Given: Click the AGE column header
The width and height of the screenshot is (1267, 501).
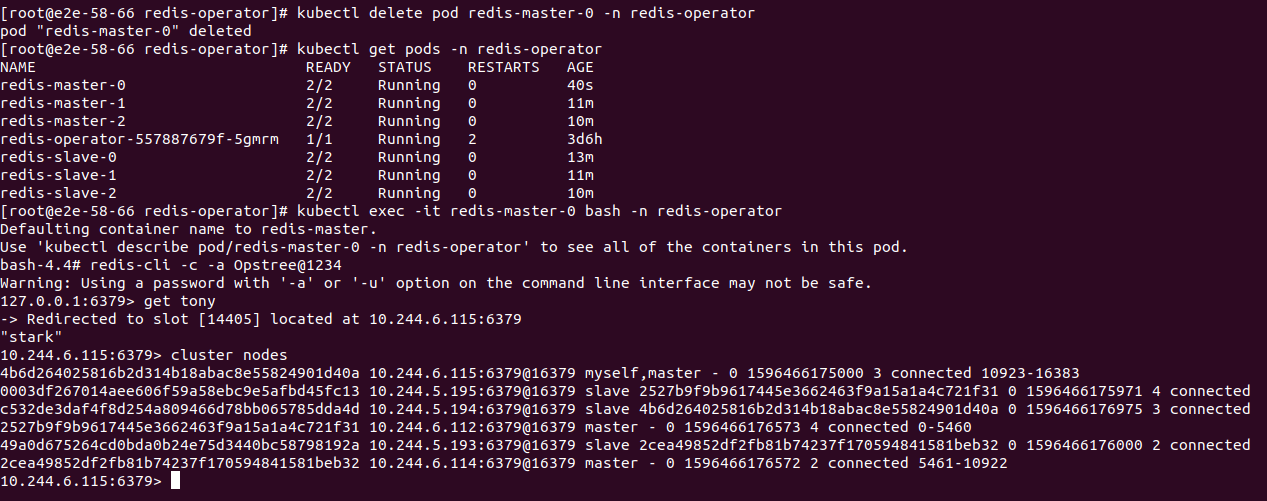Looking at the screenshot, I should pos(580,68).
